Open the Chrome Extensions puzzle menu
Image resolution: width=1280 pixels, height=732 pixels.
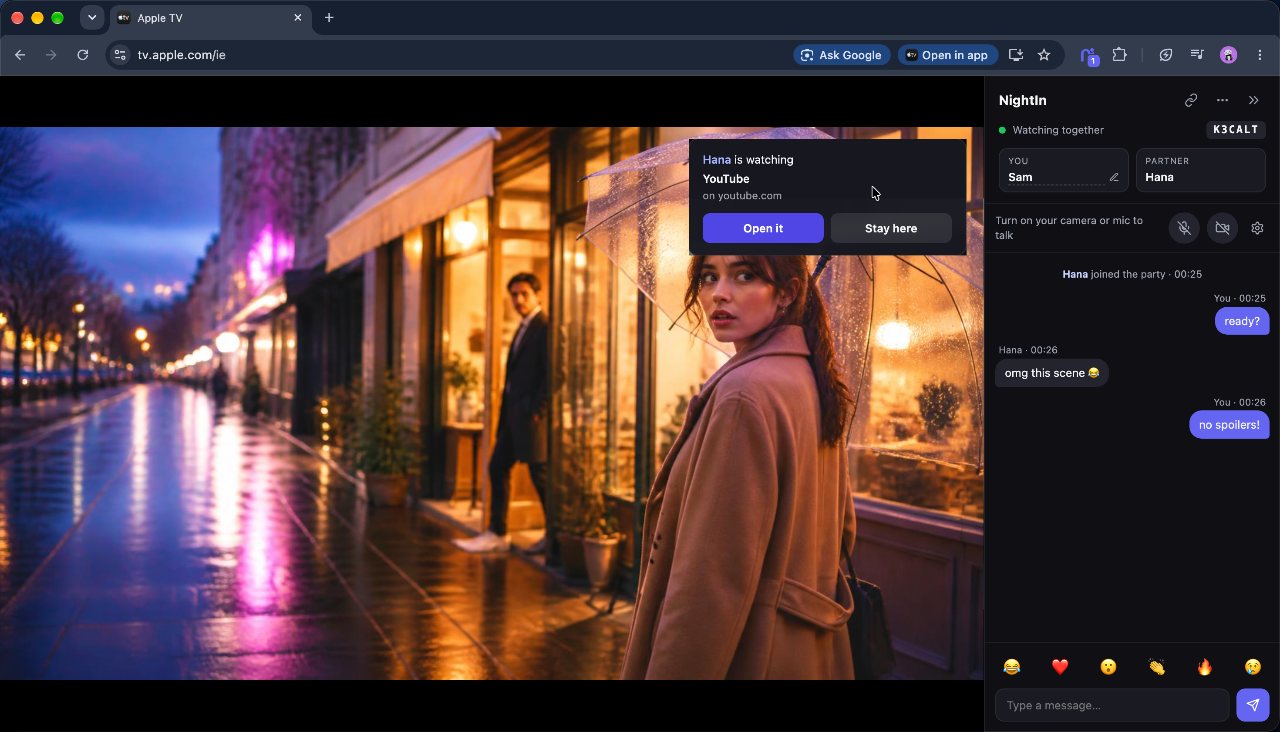1120,55
